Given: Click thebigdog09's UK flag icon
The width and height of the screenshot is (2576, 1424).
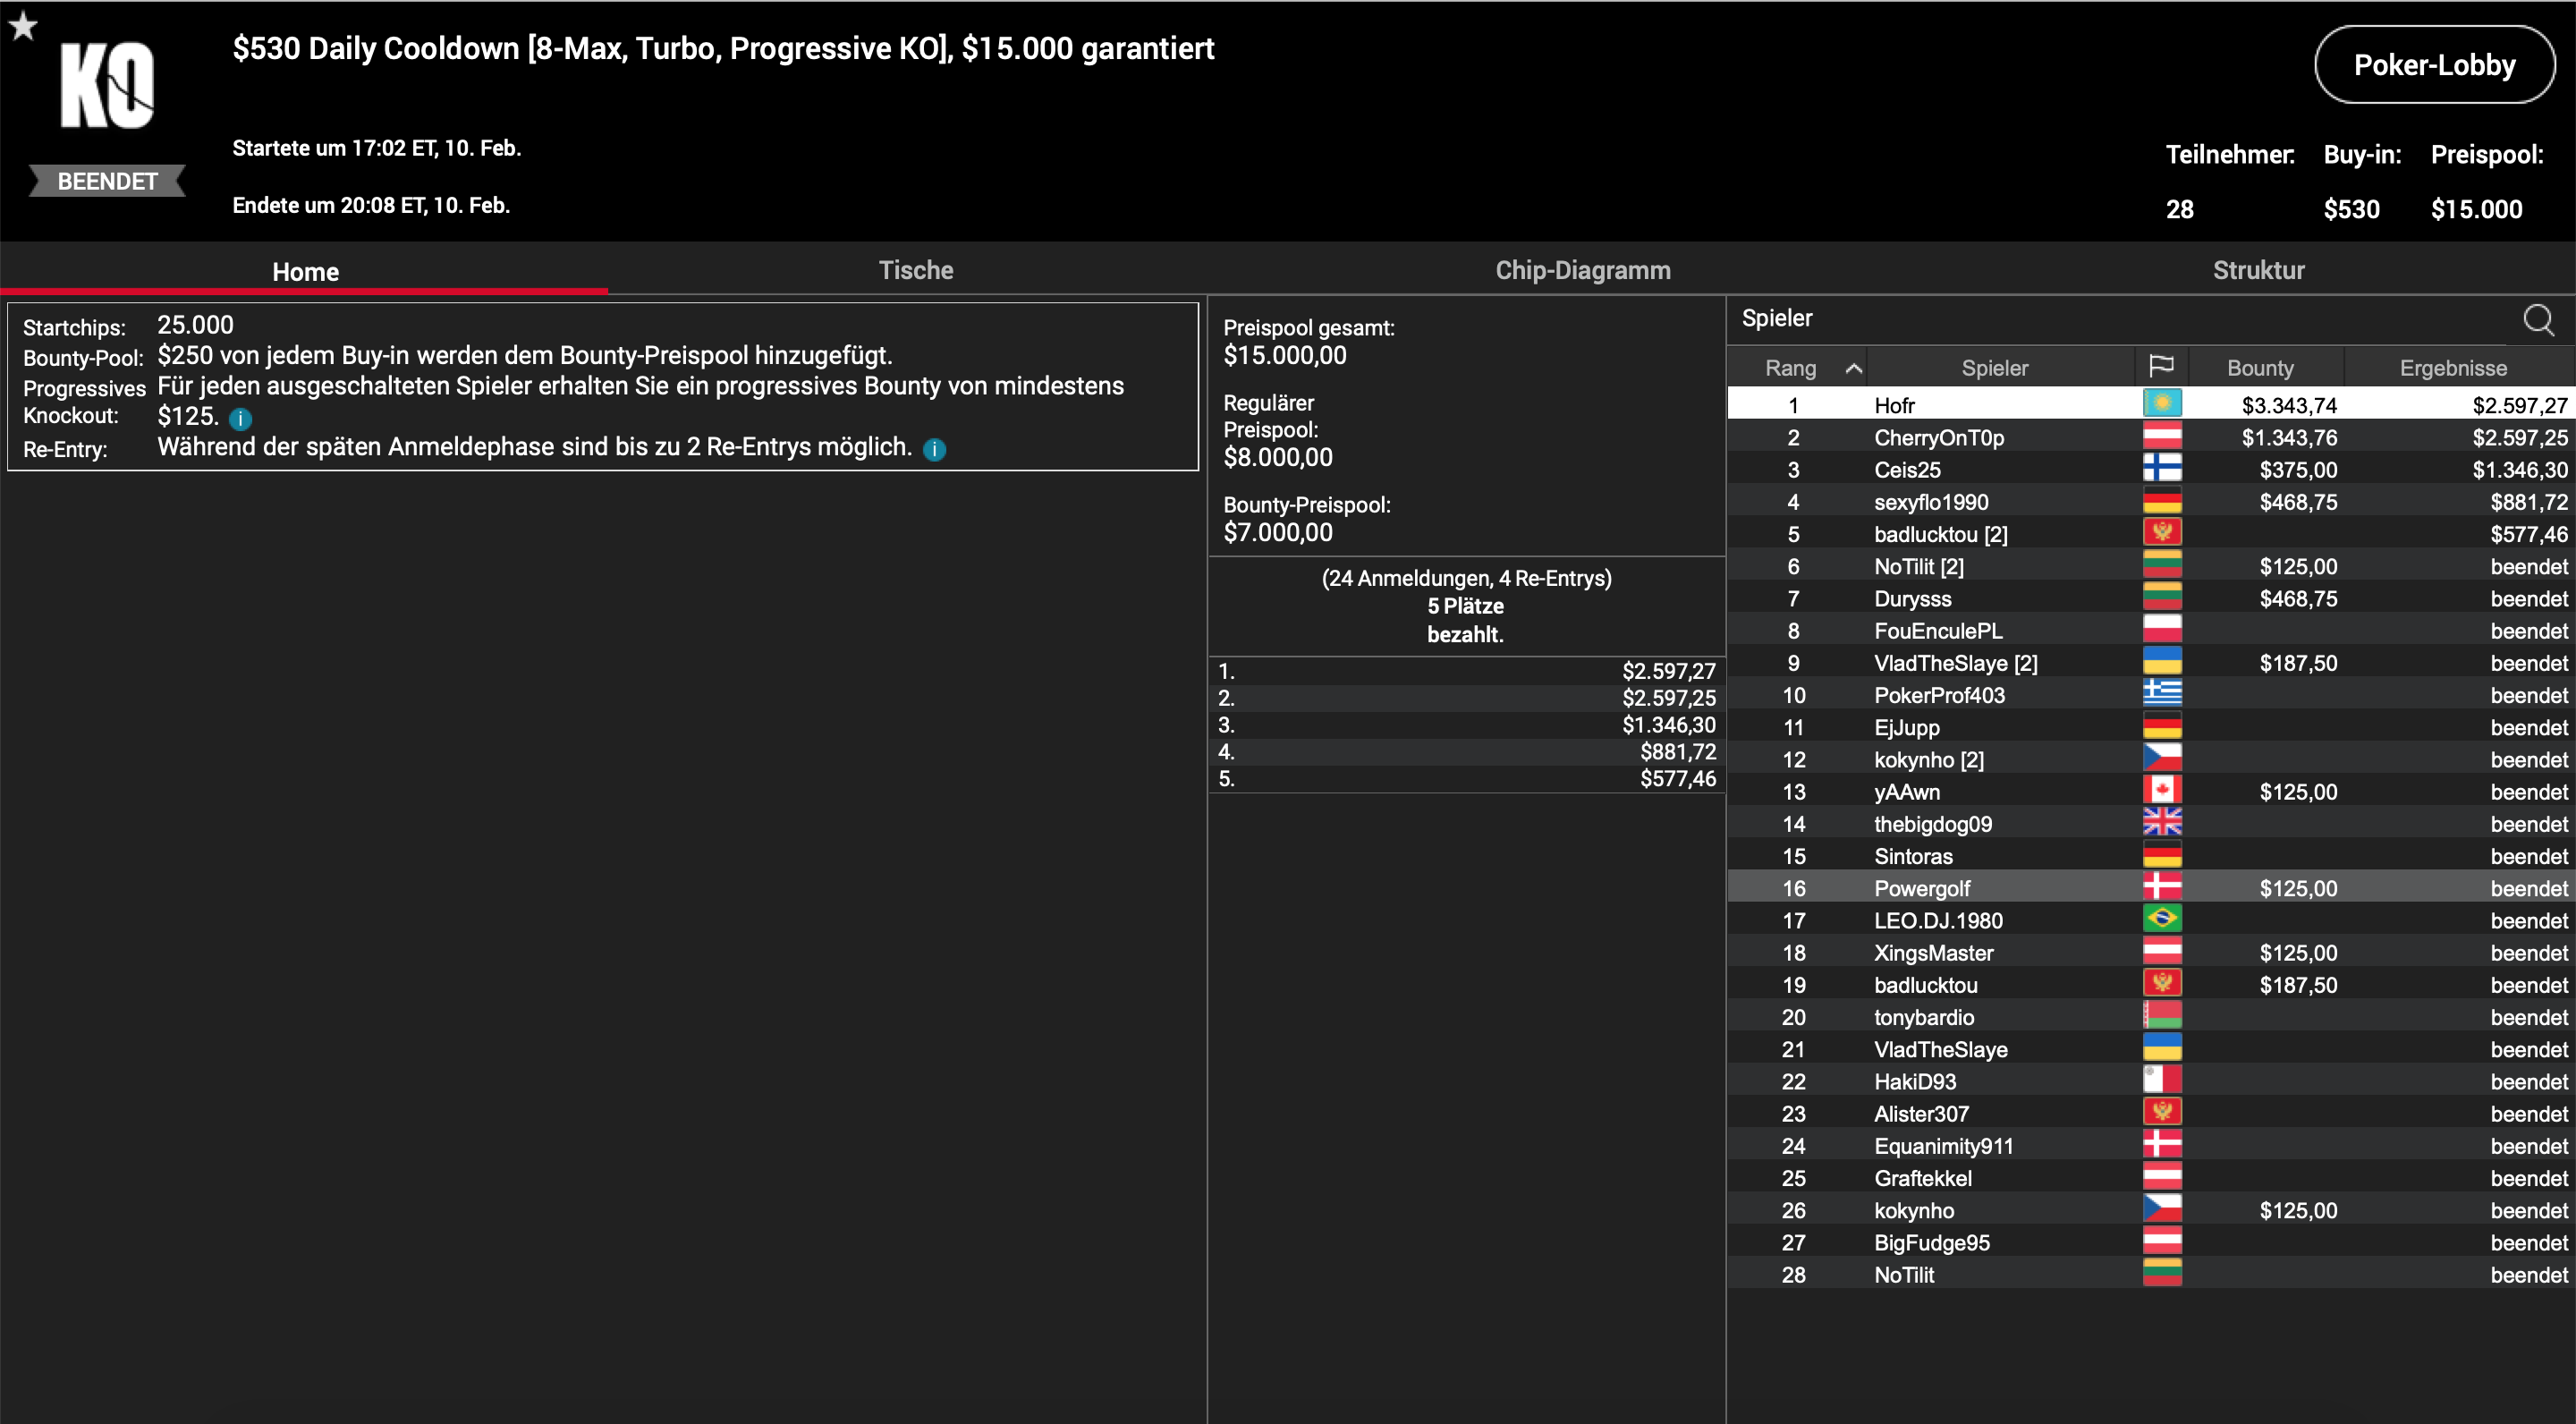Looking at the screenshot, I should (x=2161, y=823).
